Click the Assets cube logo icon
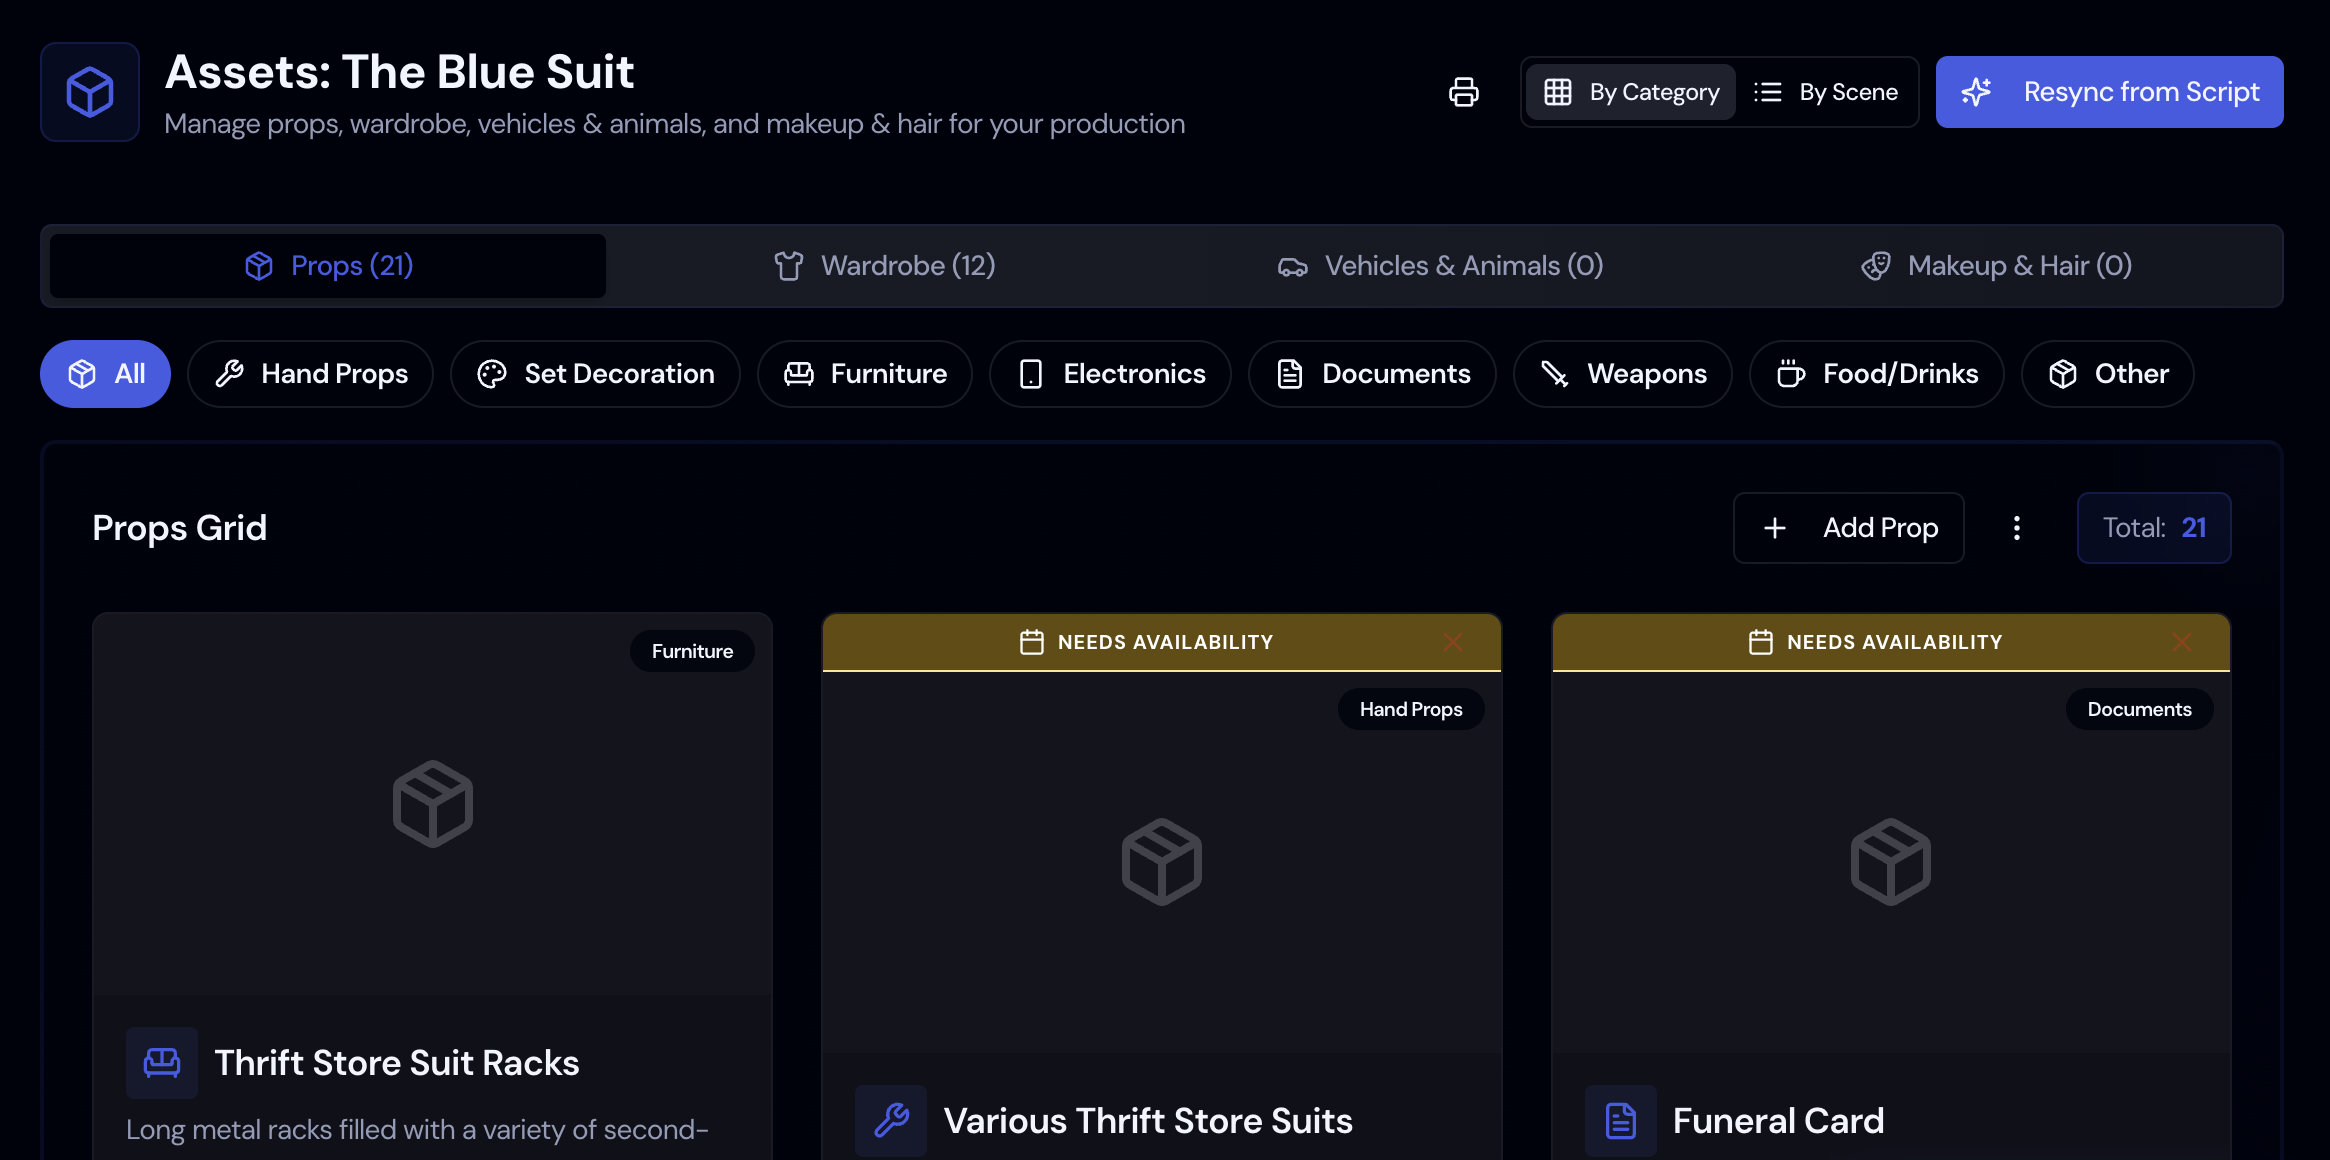The width and height of the screenshot is (2330, 1160). coord(90,92)
